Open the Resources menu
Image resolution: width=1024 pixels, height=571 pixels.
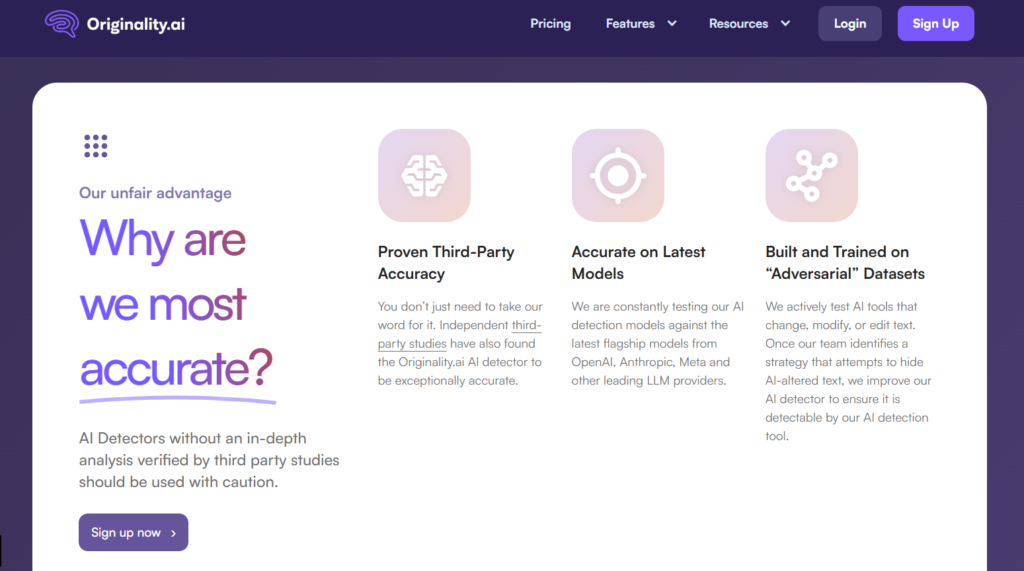click(x=739, y=24)
